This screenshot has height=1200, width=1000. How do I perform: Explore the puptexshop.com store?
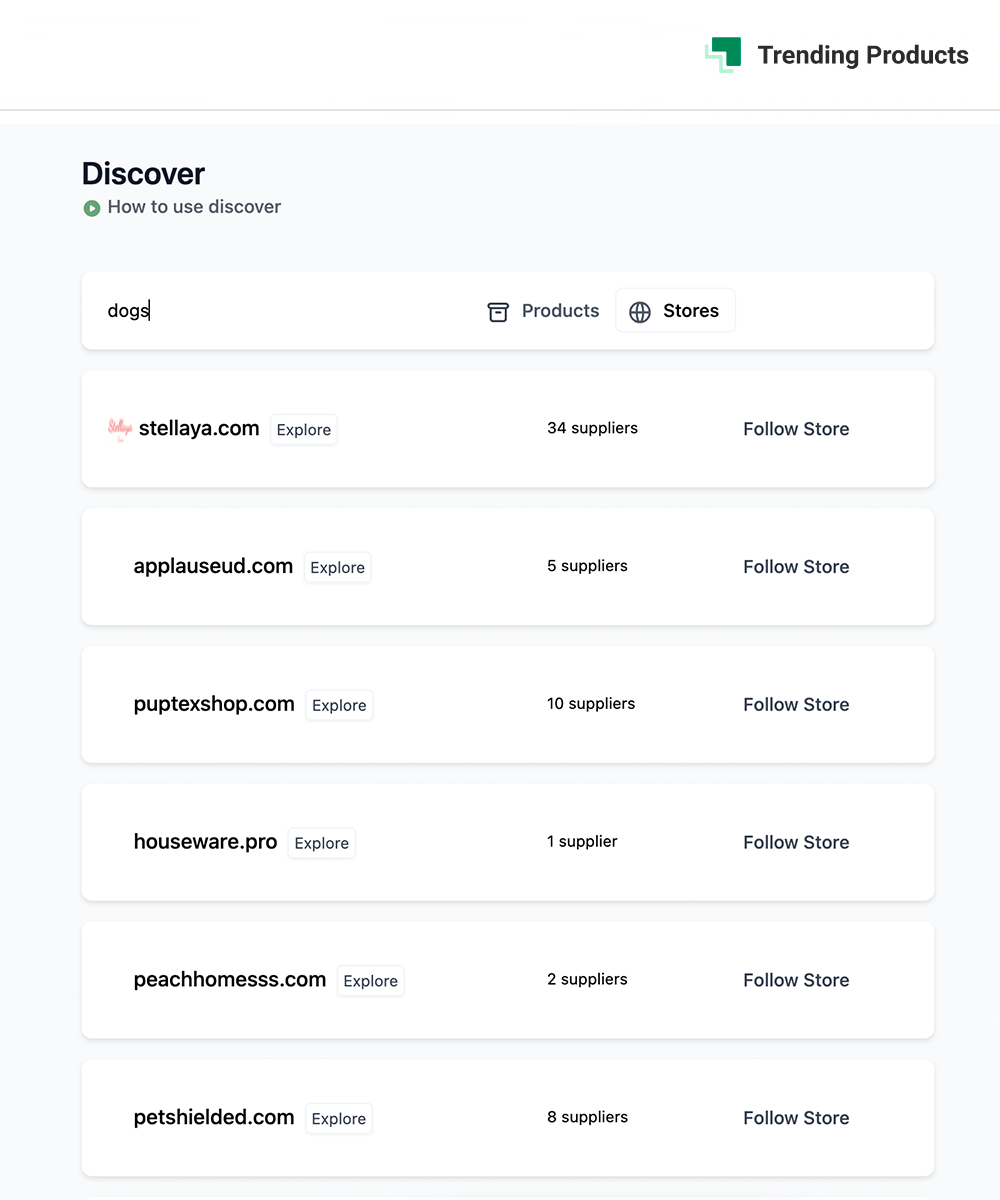pos(339,706)
